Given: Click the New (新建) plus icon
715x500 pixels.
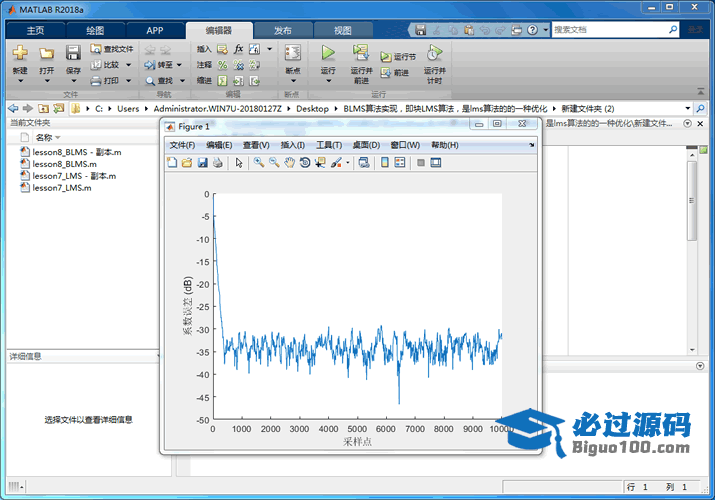Looking at the screenshot, I should pos(20,53).
